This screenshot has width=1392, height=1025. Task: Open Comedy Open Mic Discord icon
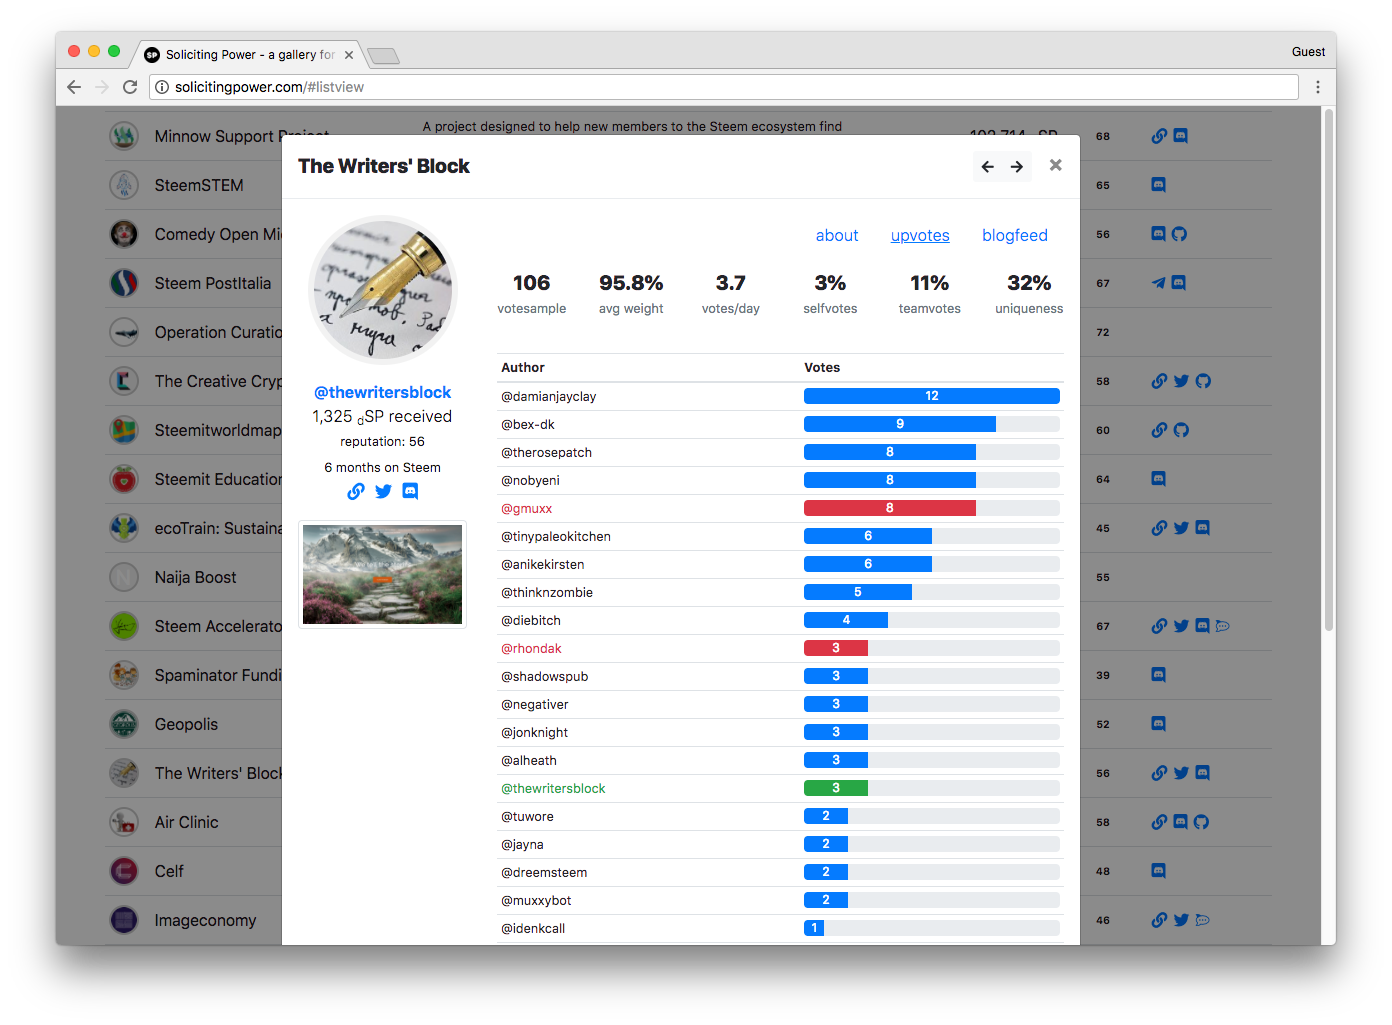point(1159,234)
